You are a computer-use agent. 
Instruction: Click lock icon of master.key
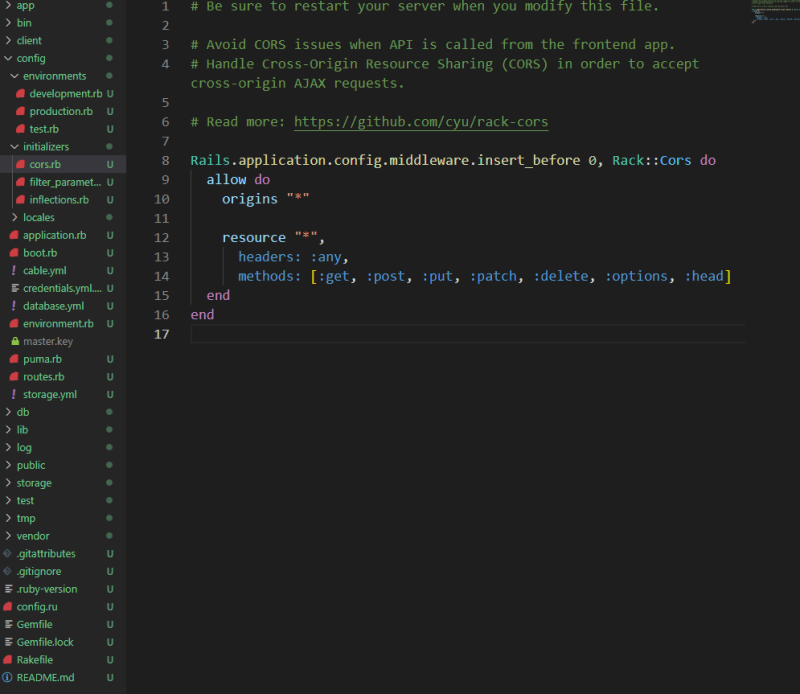point(15,341)
